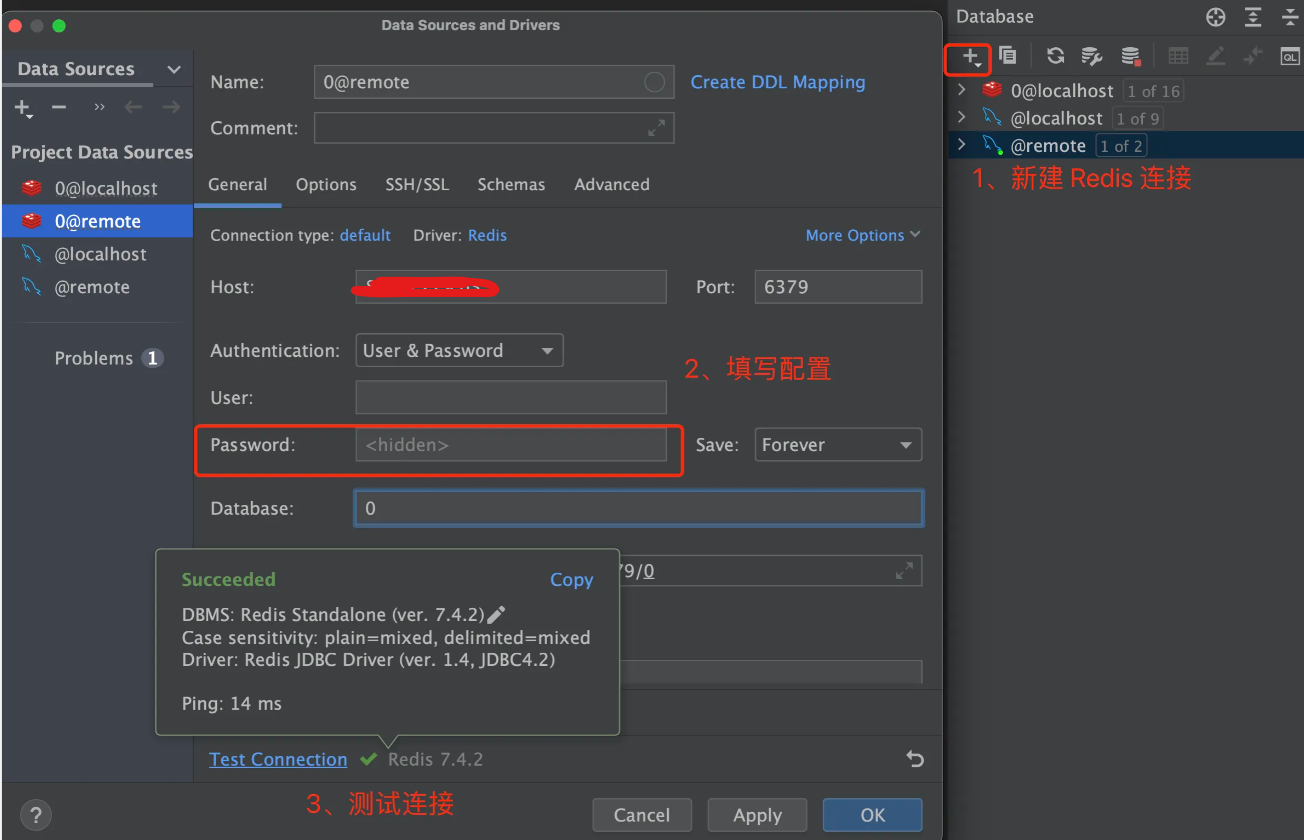
Task: Open the Authentication User & Password dropdown
Action: click(x=459, y=351)
